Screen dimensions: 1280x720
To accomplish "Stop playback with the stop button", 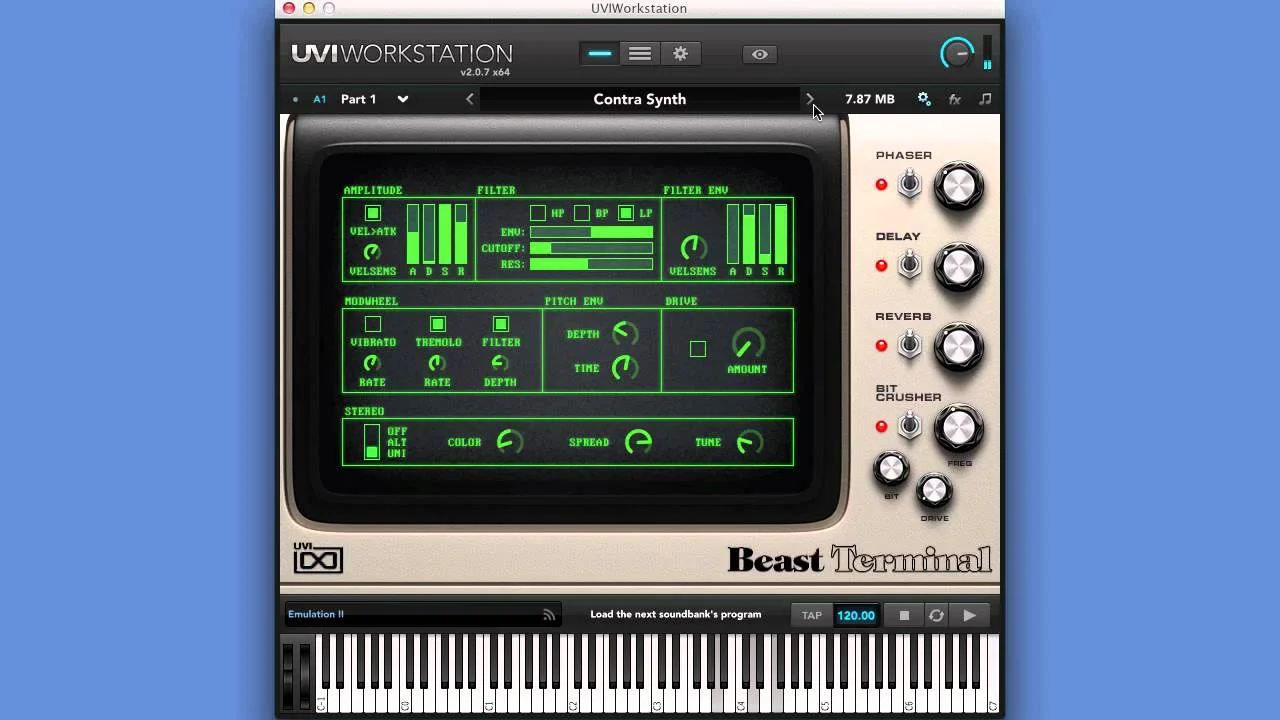I will pyautogui.click(x=904, y=615).
